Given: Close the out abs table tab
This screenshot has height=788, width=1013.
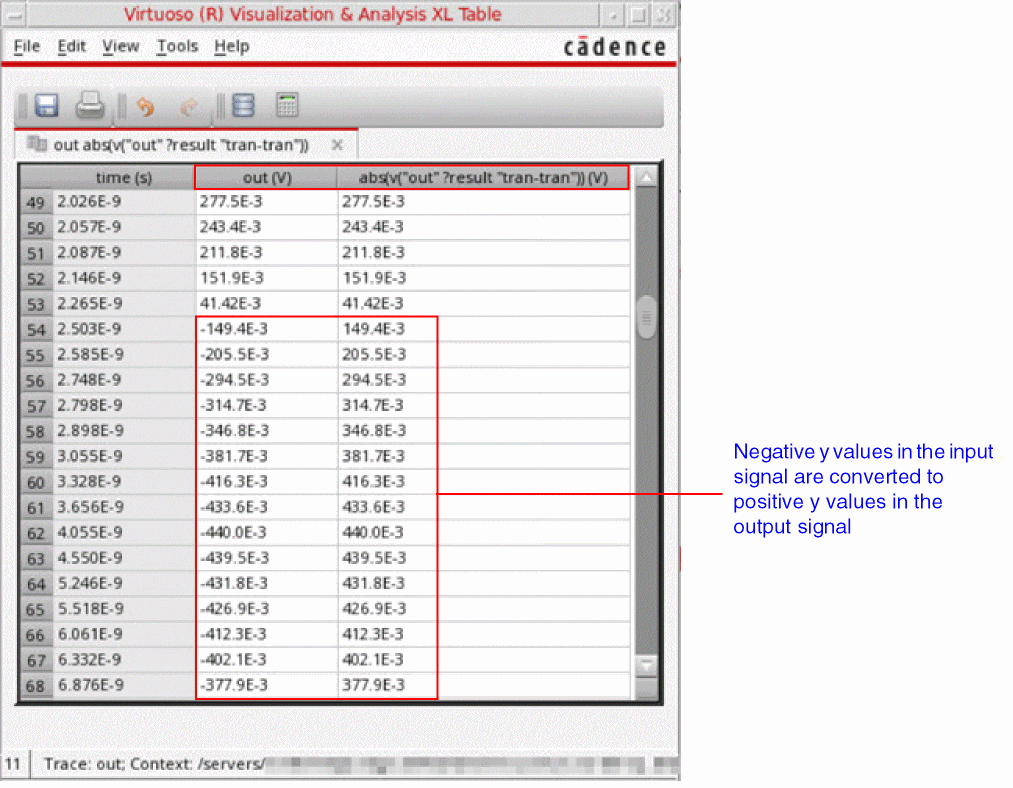Looking at the screenshot, I should [337, 145].
